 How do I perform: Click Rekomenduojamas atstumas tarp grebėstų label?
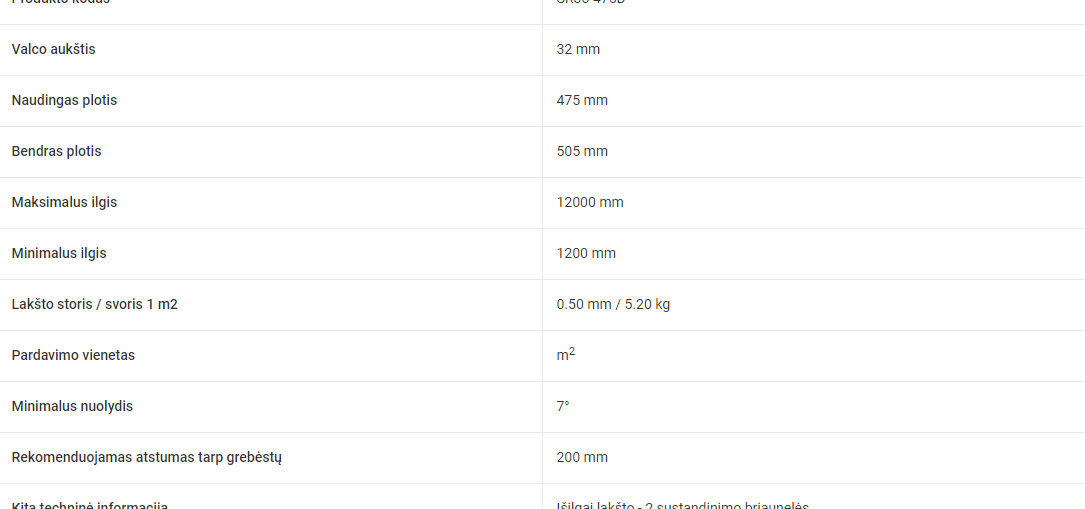click(147, 458)
